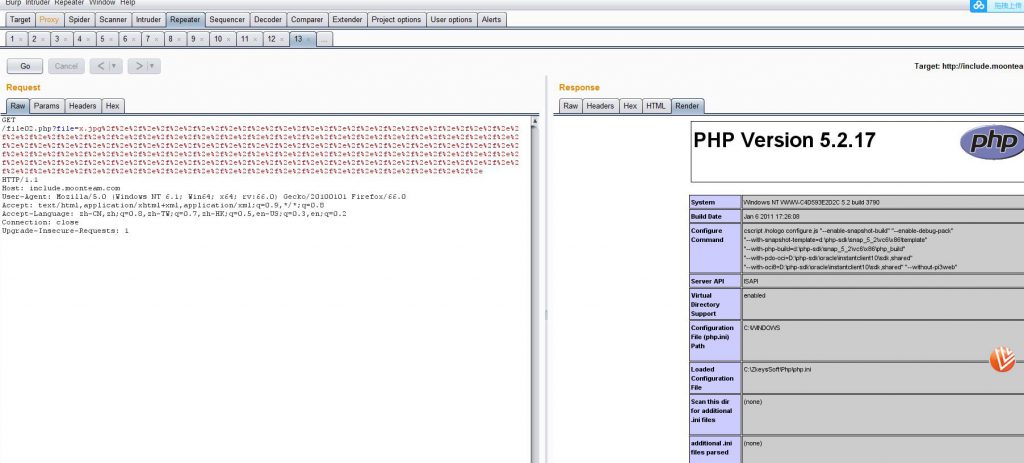Image resolution: width=1024 pixels, height=463 pixels.
Task: Switch to the Spider tool tab
Action: (x=79, y=20)
